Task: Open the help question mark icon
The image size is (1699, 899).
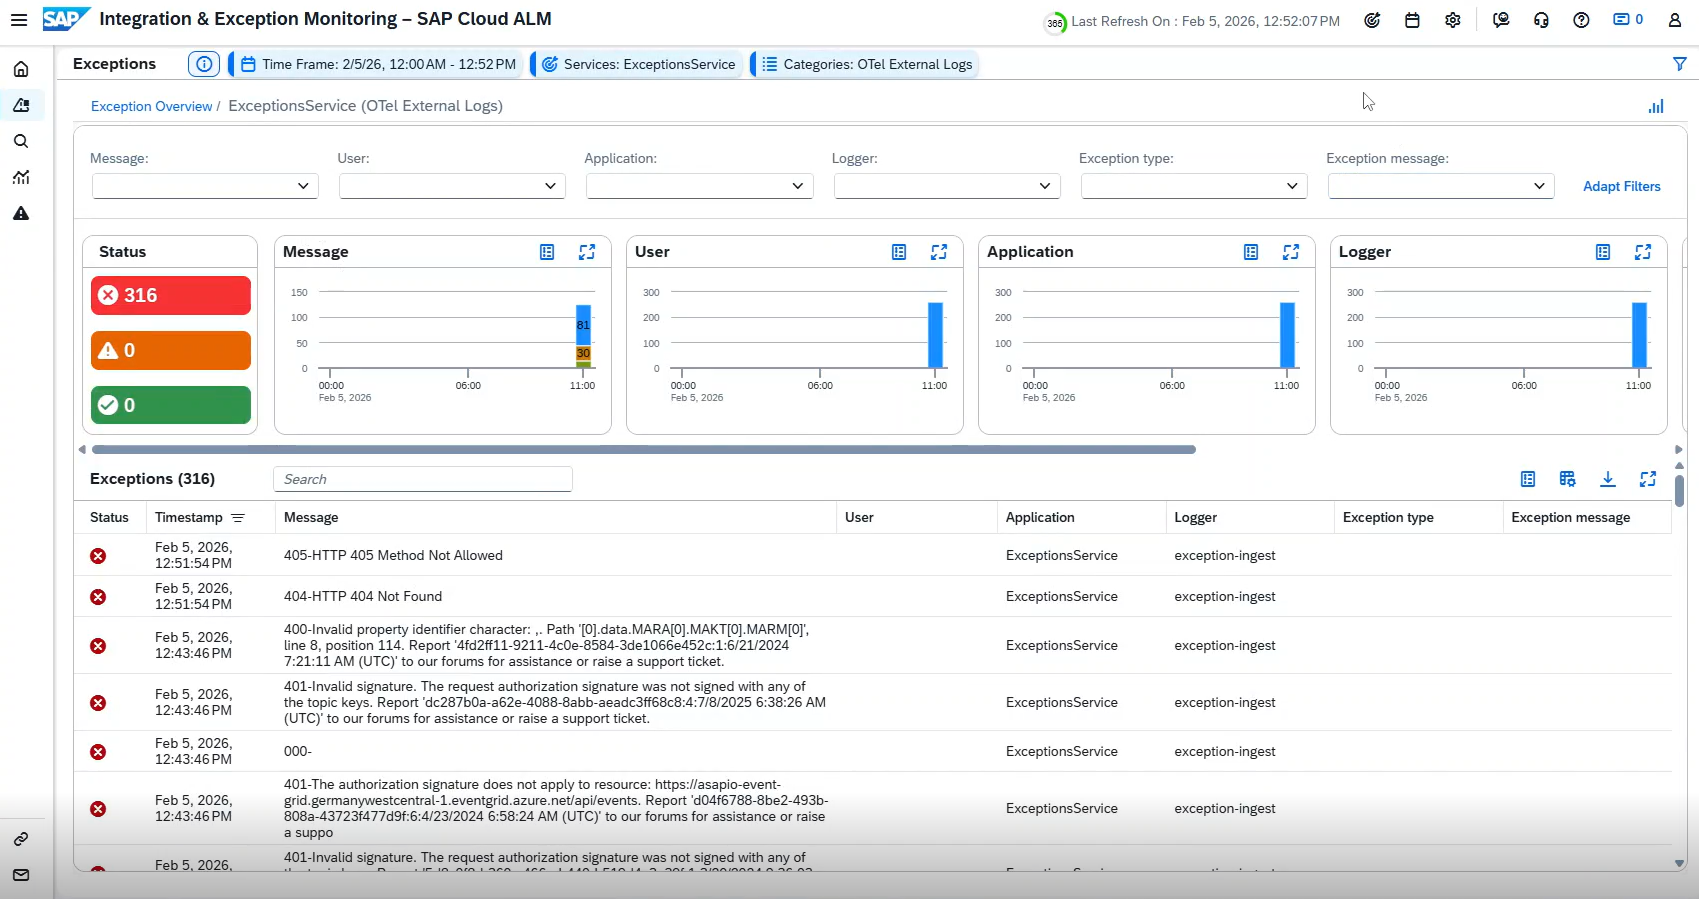Action: pos(1581,20)
